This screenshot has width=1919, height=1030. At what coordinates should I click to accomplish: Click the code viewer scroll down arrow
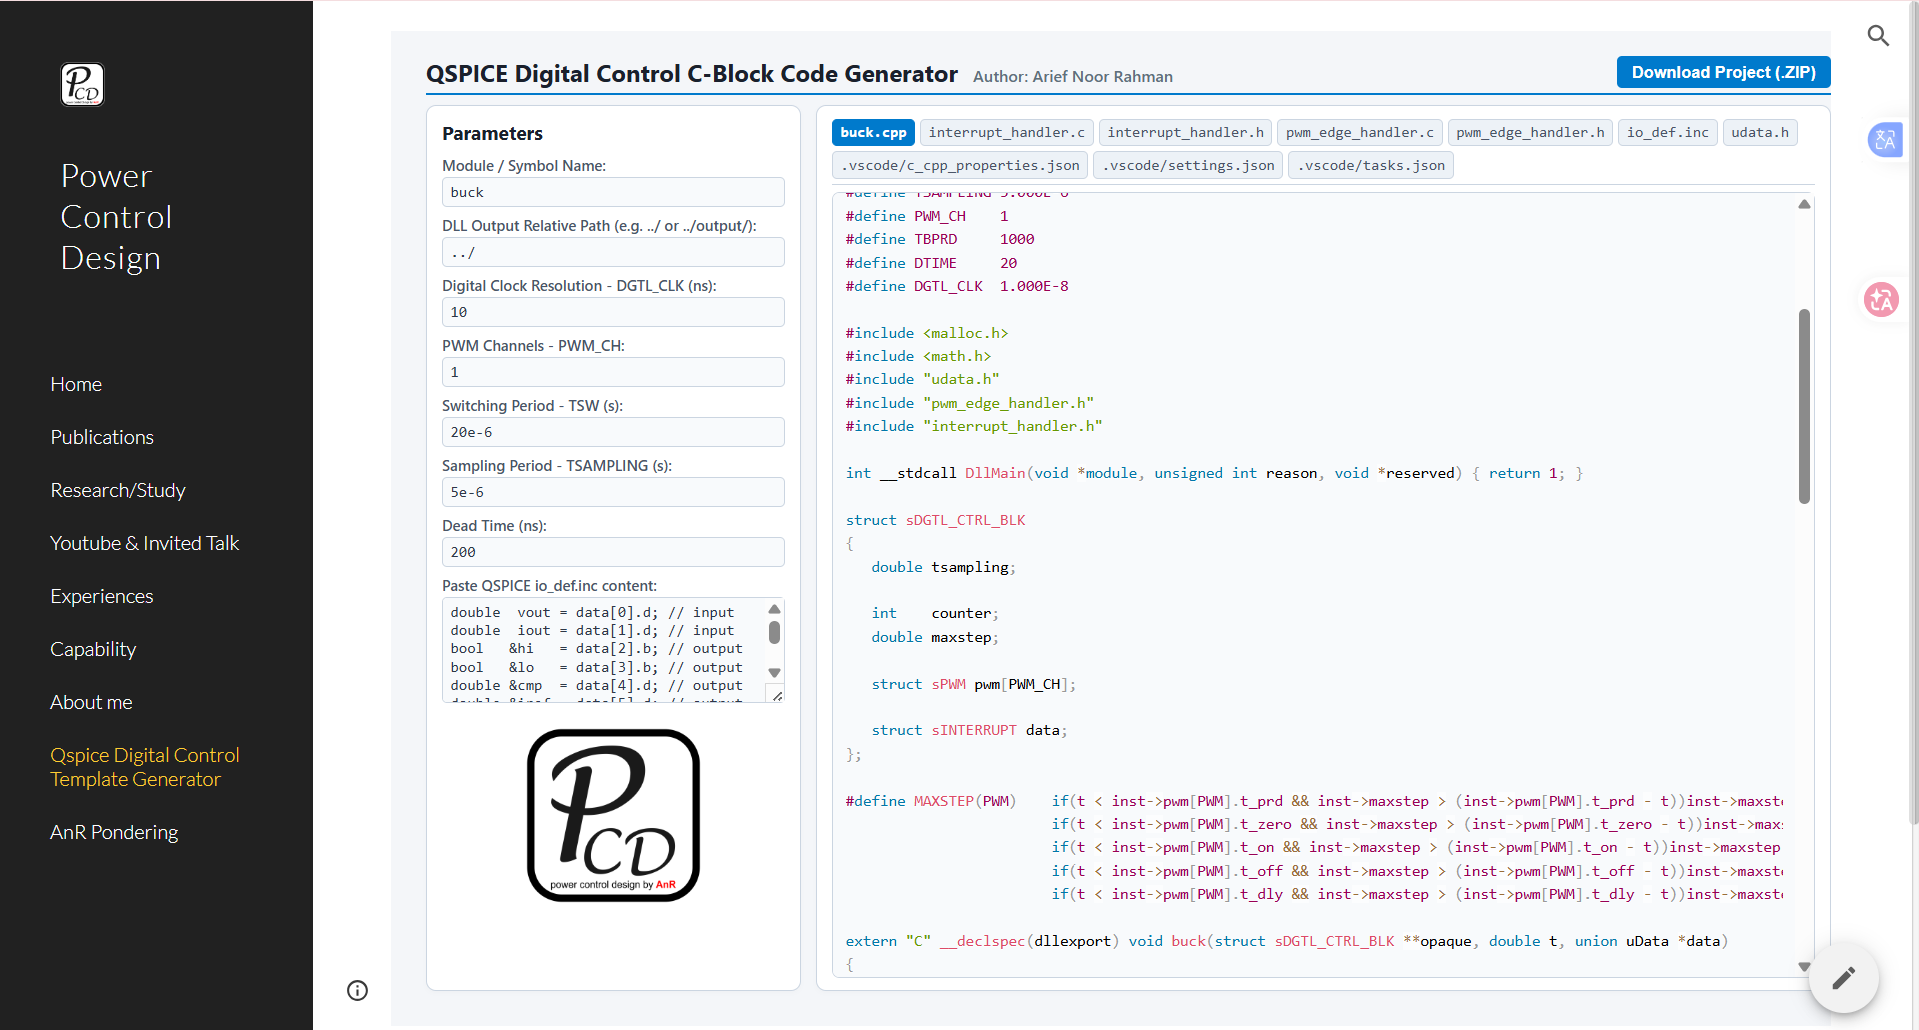click(1804, 967)
